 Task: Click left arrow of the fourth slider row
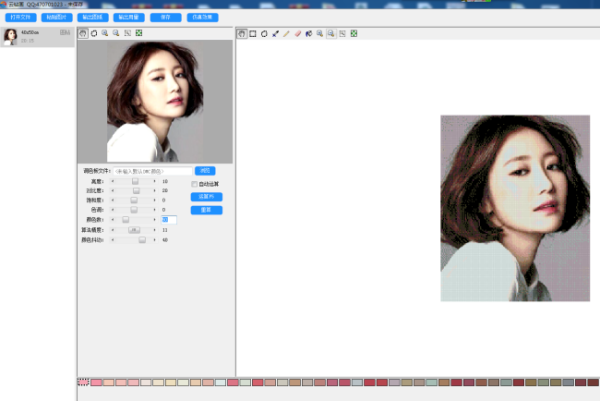coord(112,210)
